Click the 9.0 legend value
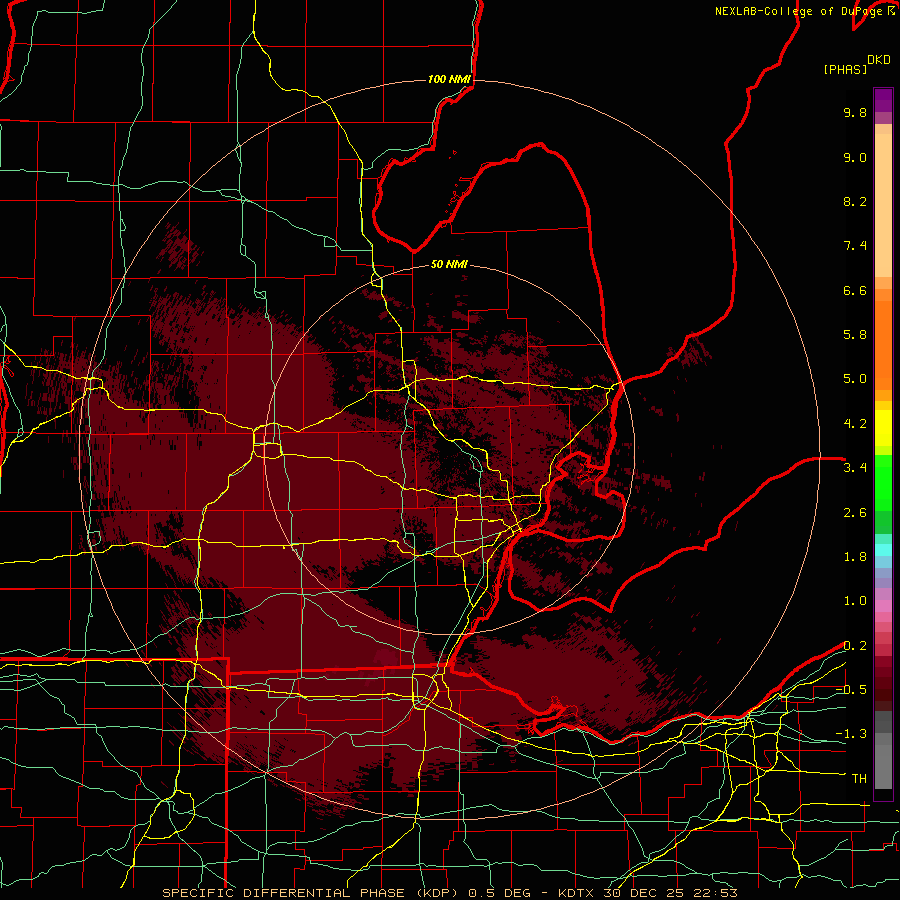 [855, 157]
